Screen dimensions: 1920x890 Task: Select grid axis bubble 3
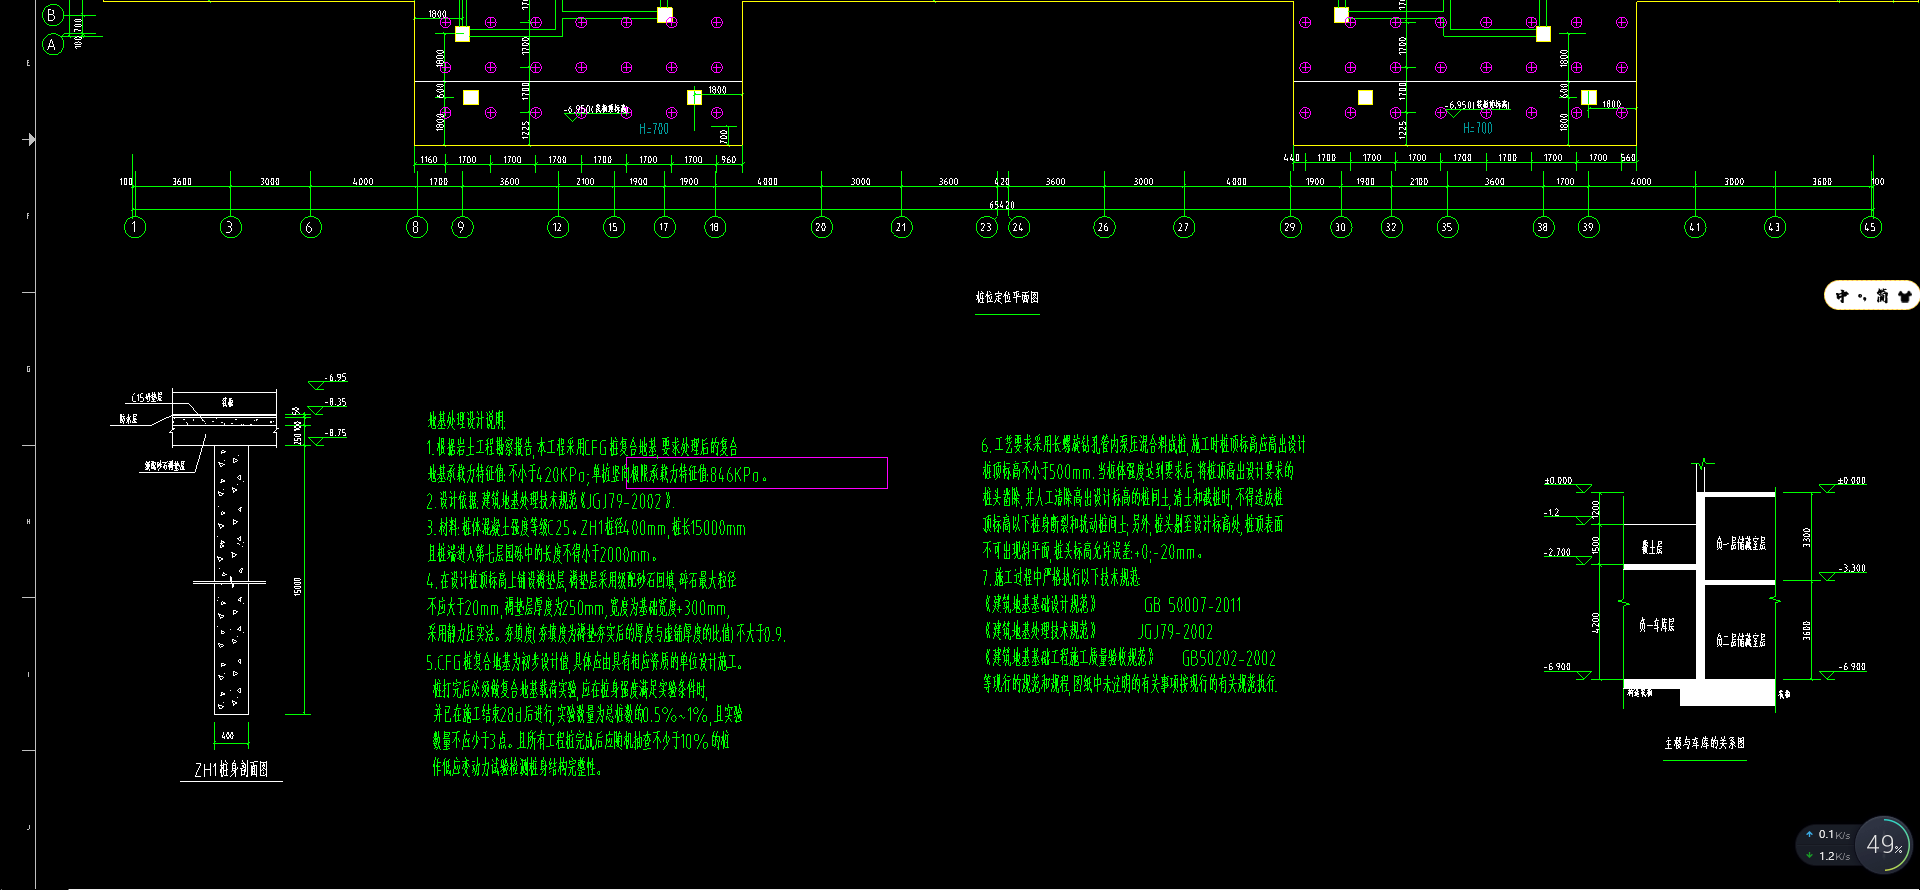coord(230,227)
